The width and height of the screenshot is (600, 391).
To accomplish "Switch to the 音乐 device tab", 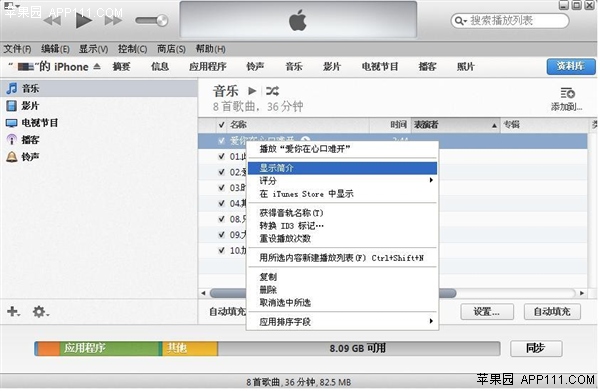I will pyautogui.click(x=294, y=67).
